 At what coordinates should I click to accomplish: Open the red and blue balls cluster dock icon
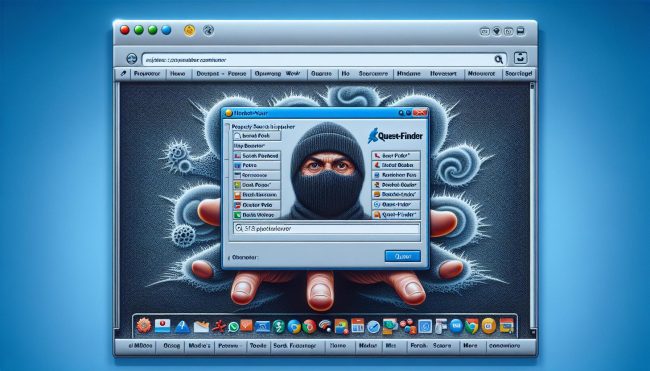click(x=407, y=327)
